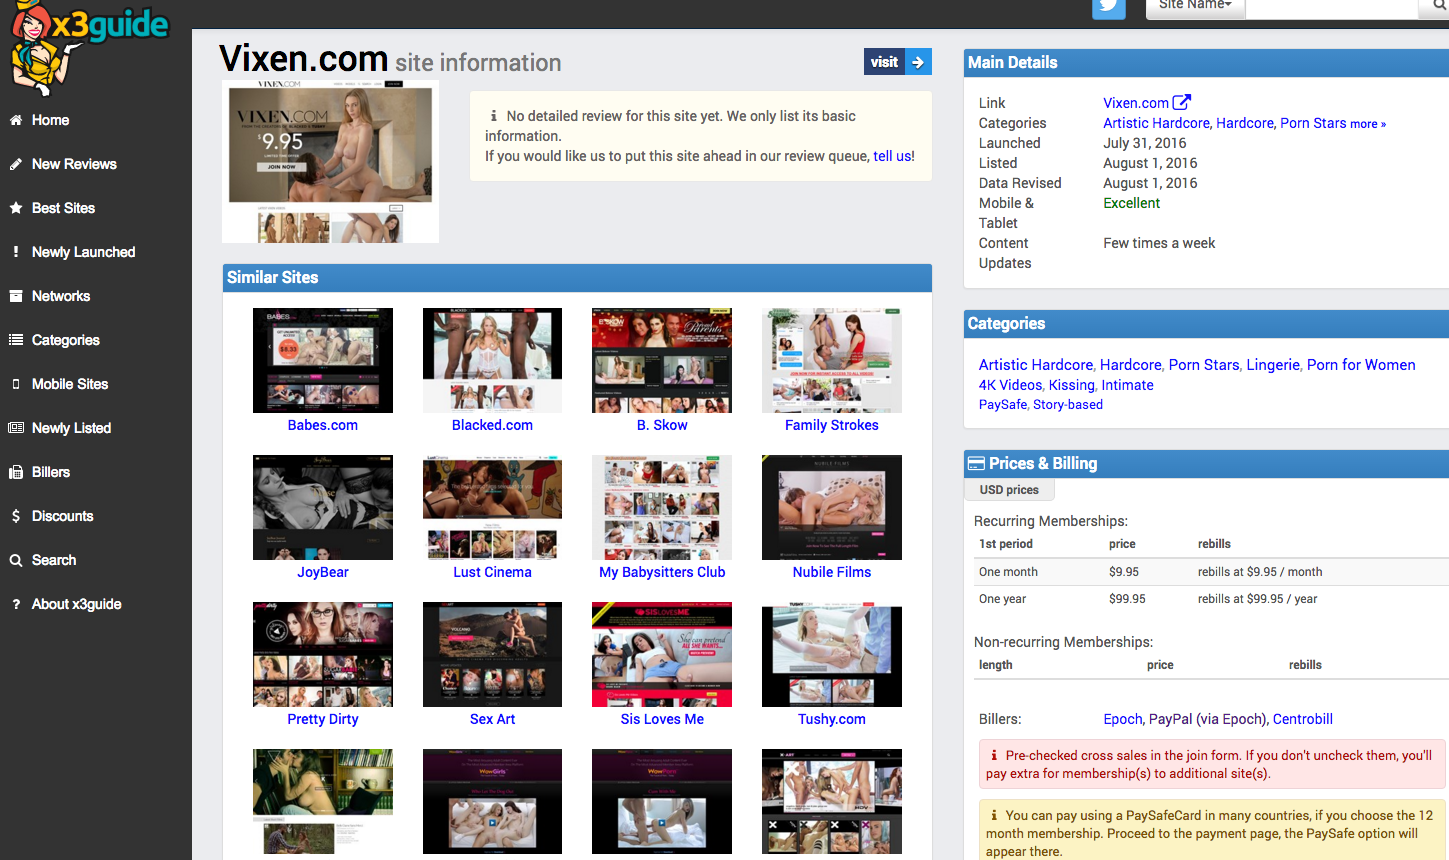
Task: Open the 4K Videos category link
Action: [x=1010, y=385]
